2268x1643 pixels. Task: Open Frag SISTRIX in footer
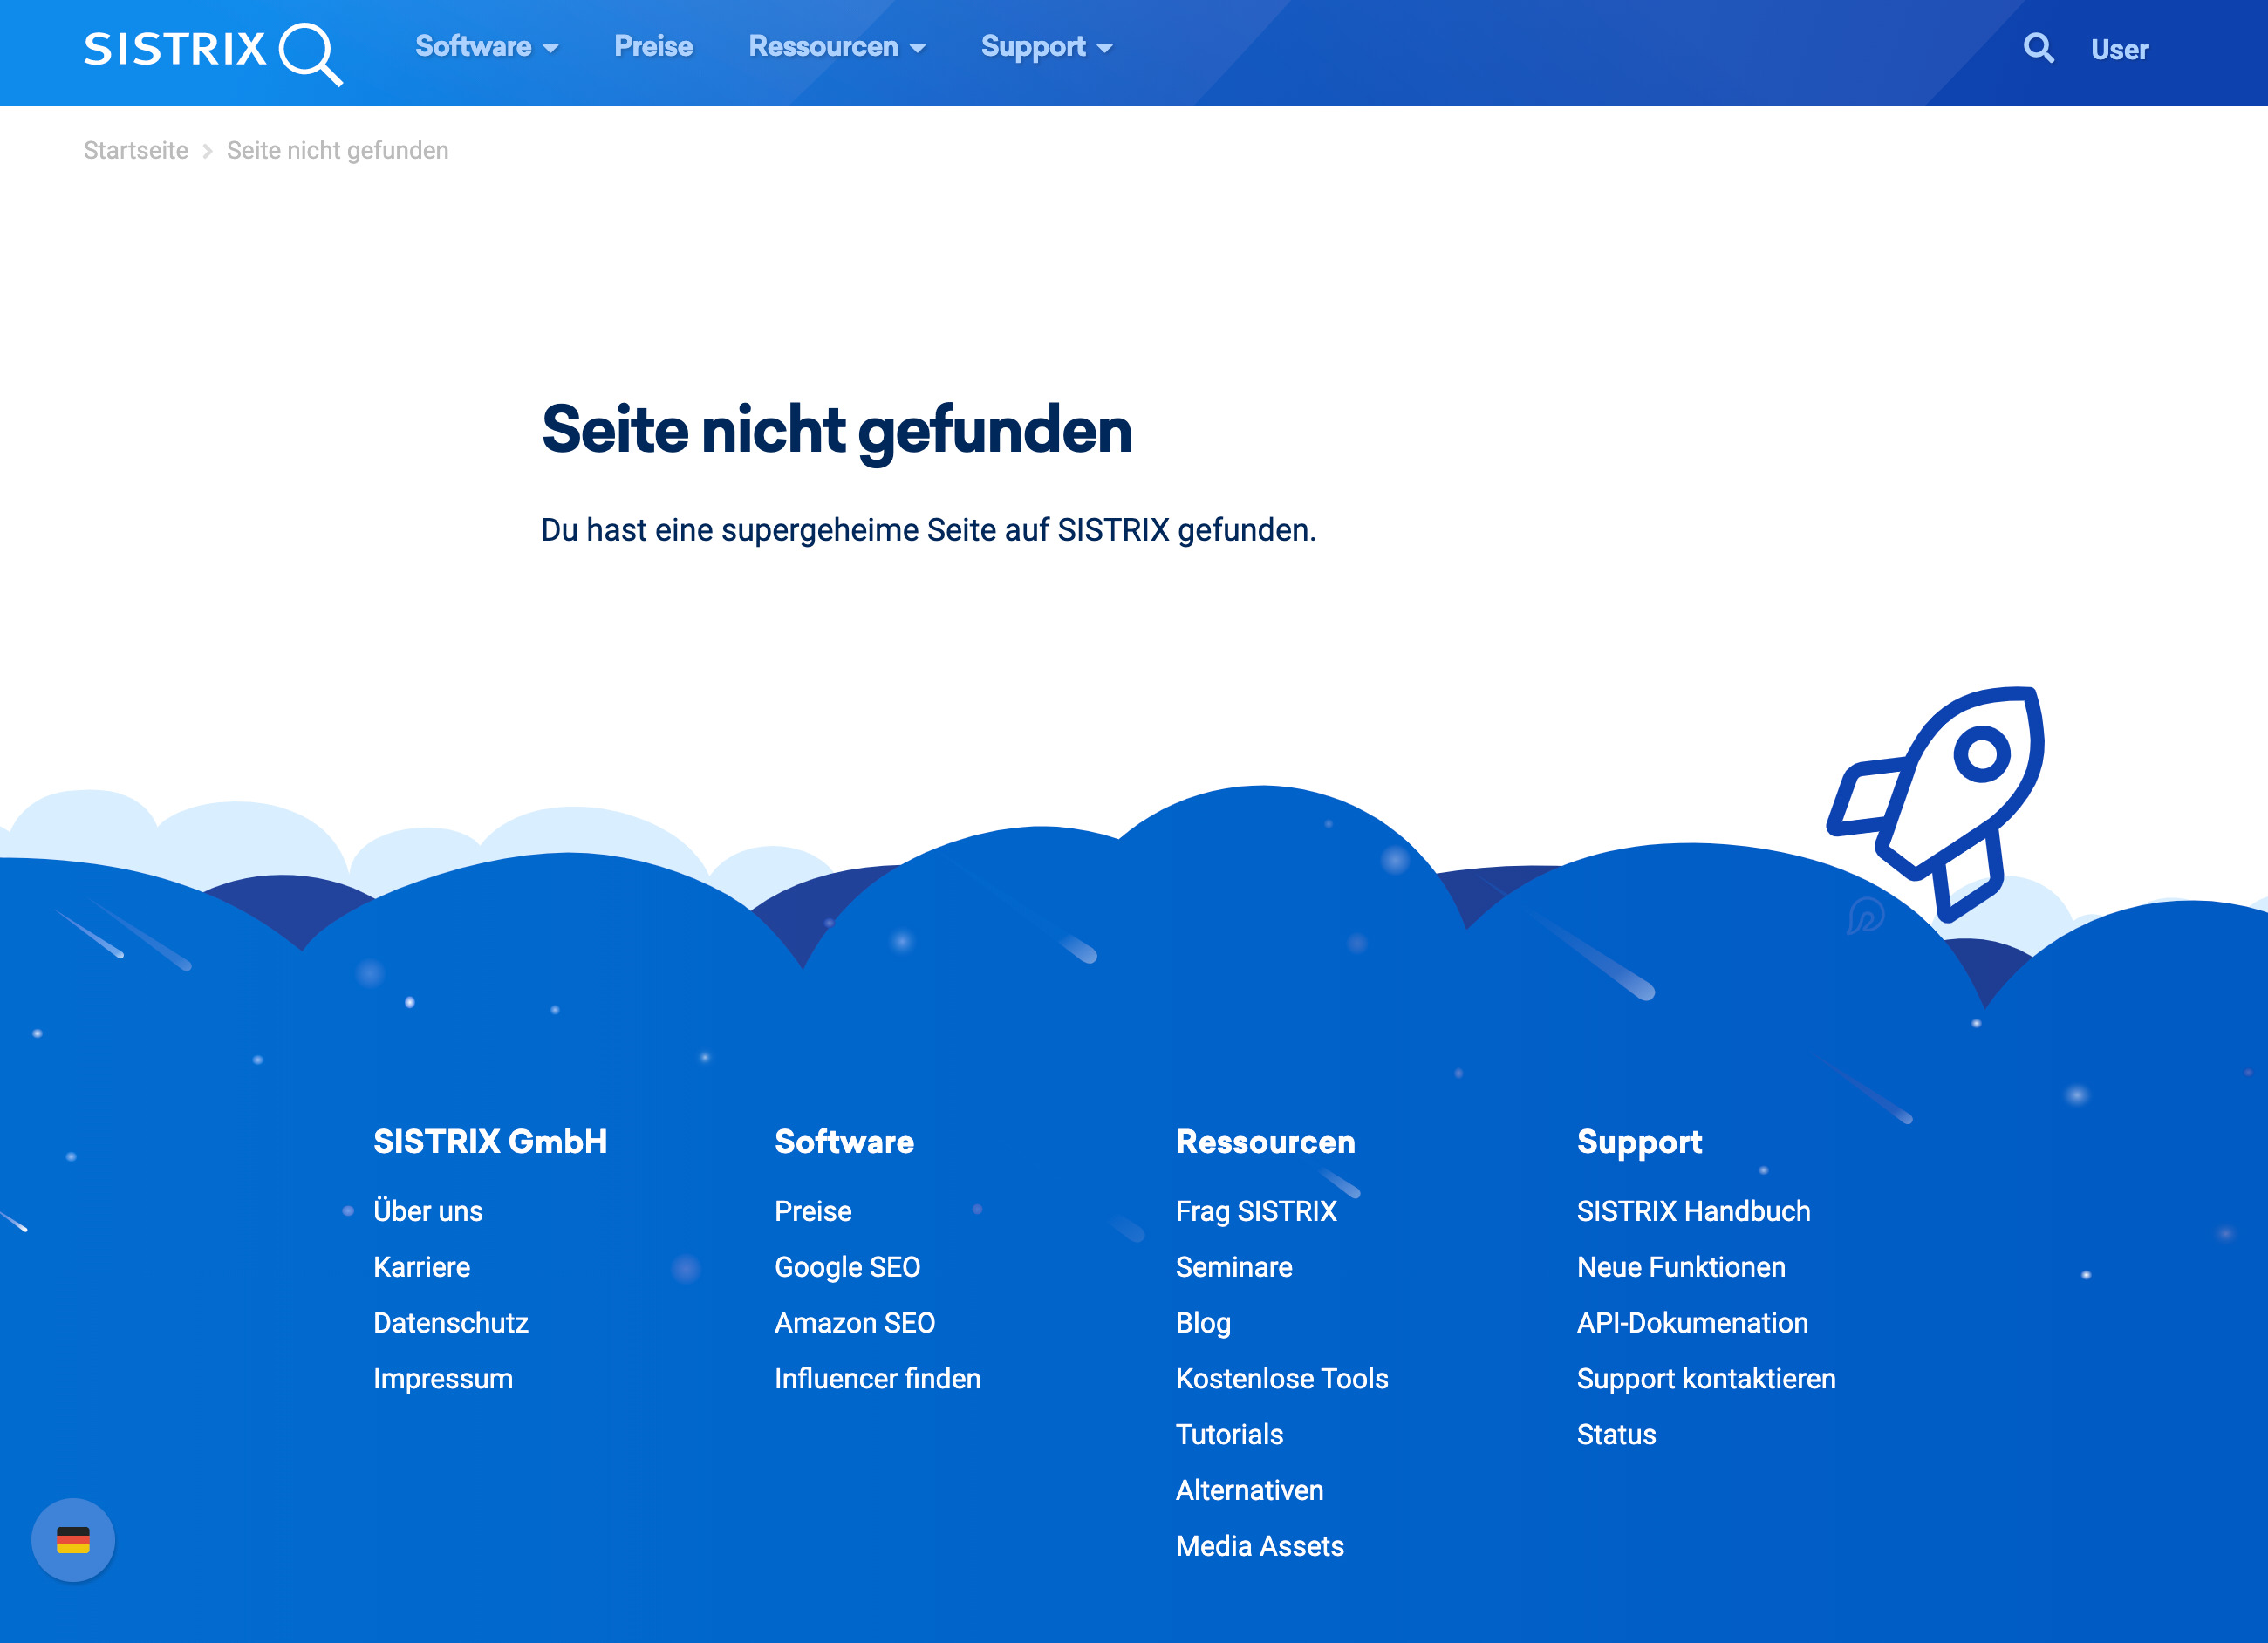(1255, 1211)
